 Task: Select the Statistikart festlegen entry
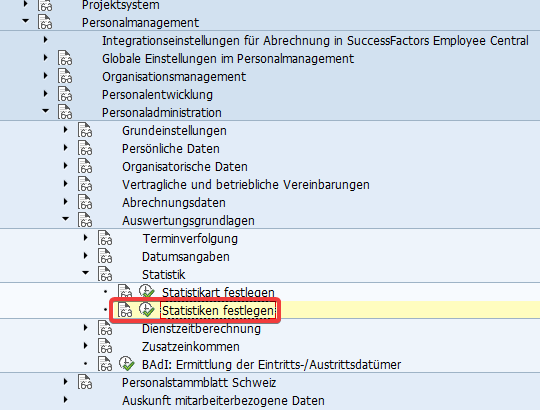[218, 293]
